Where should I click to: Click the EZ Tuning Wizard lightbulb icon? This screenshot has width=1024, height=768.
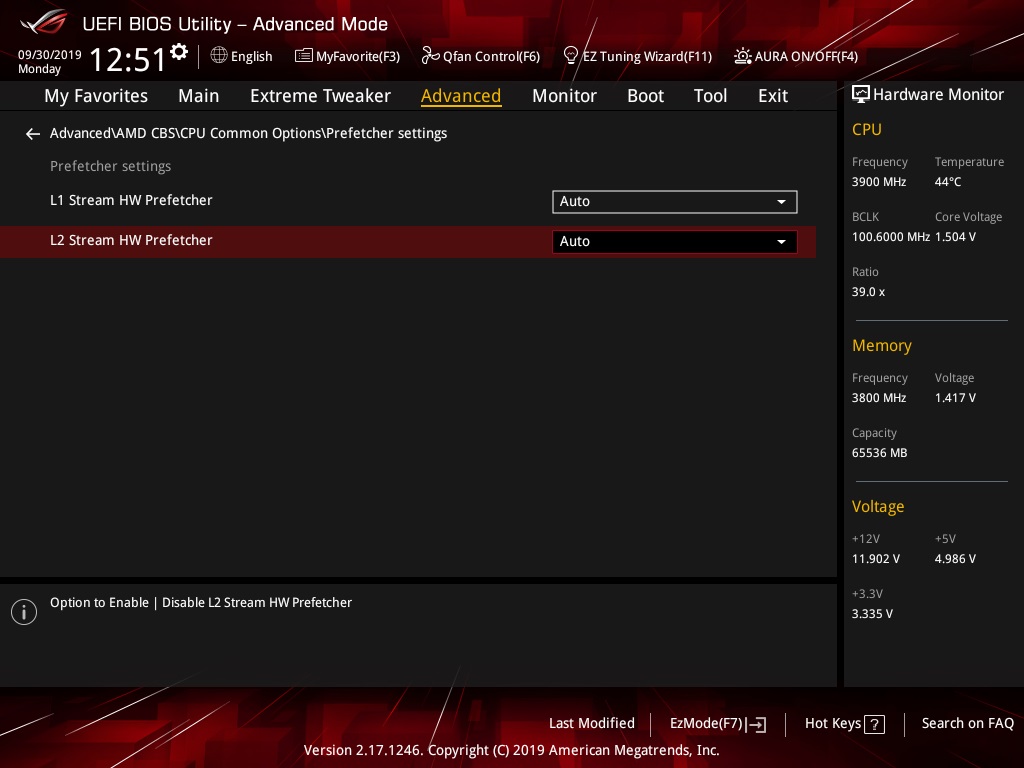tap(571, 56)
